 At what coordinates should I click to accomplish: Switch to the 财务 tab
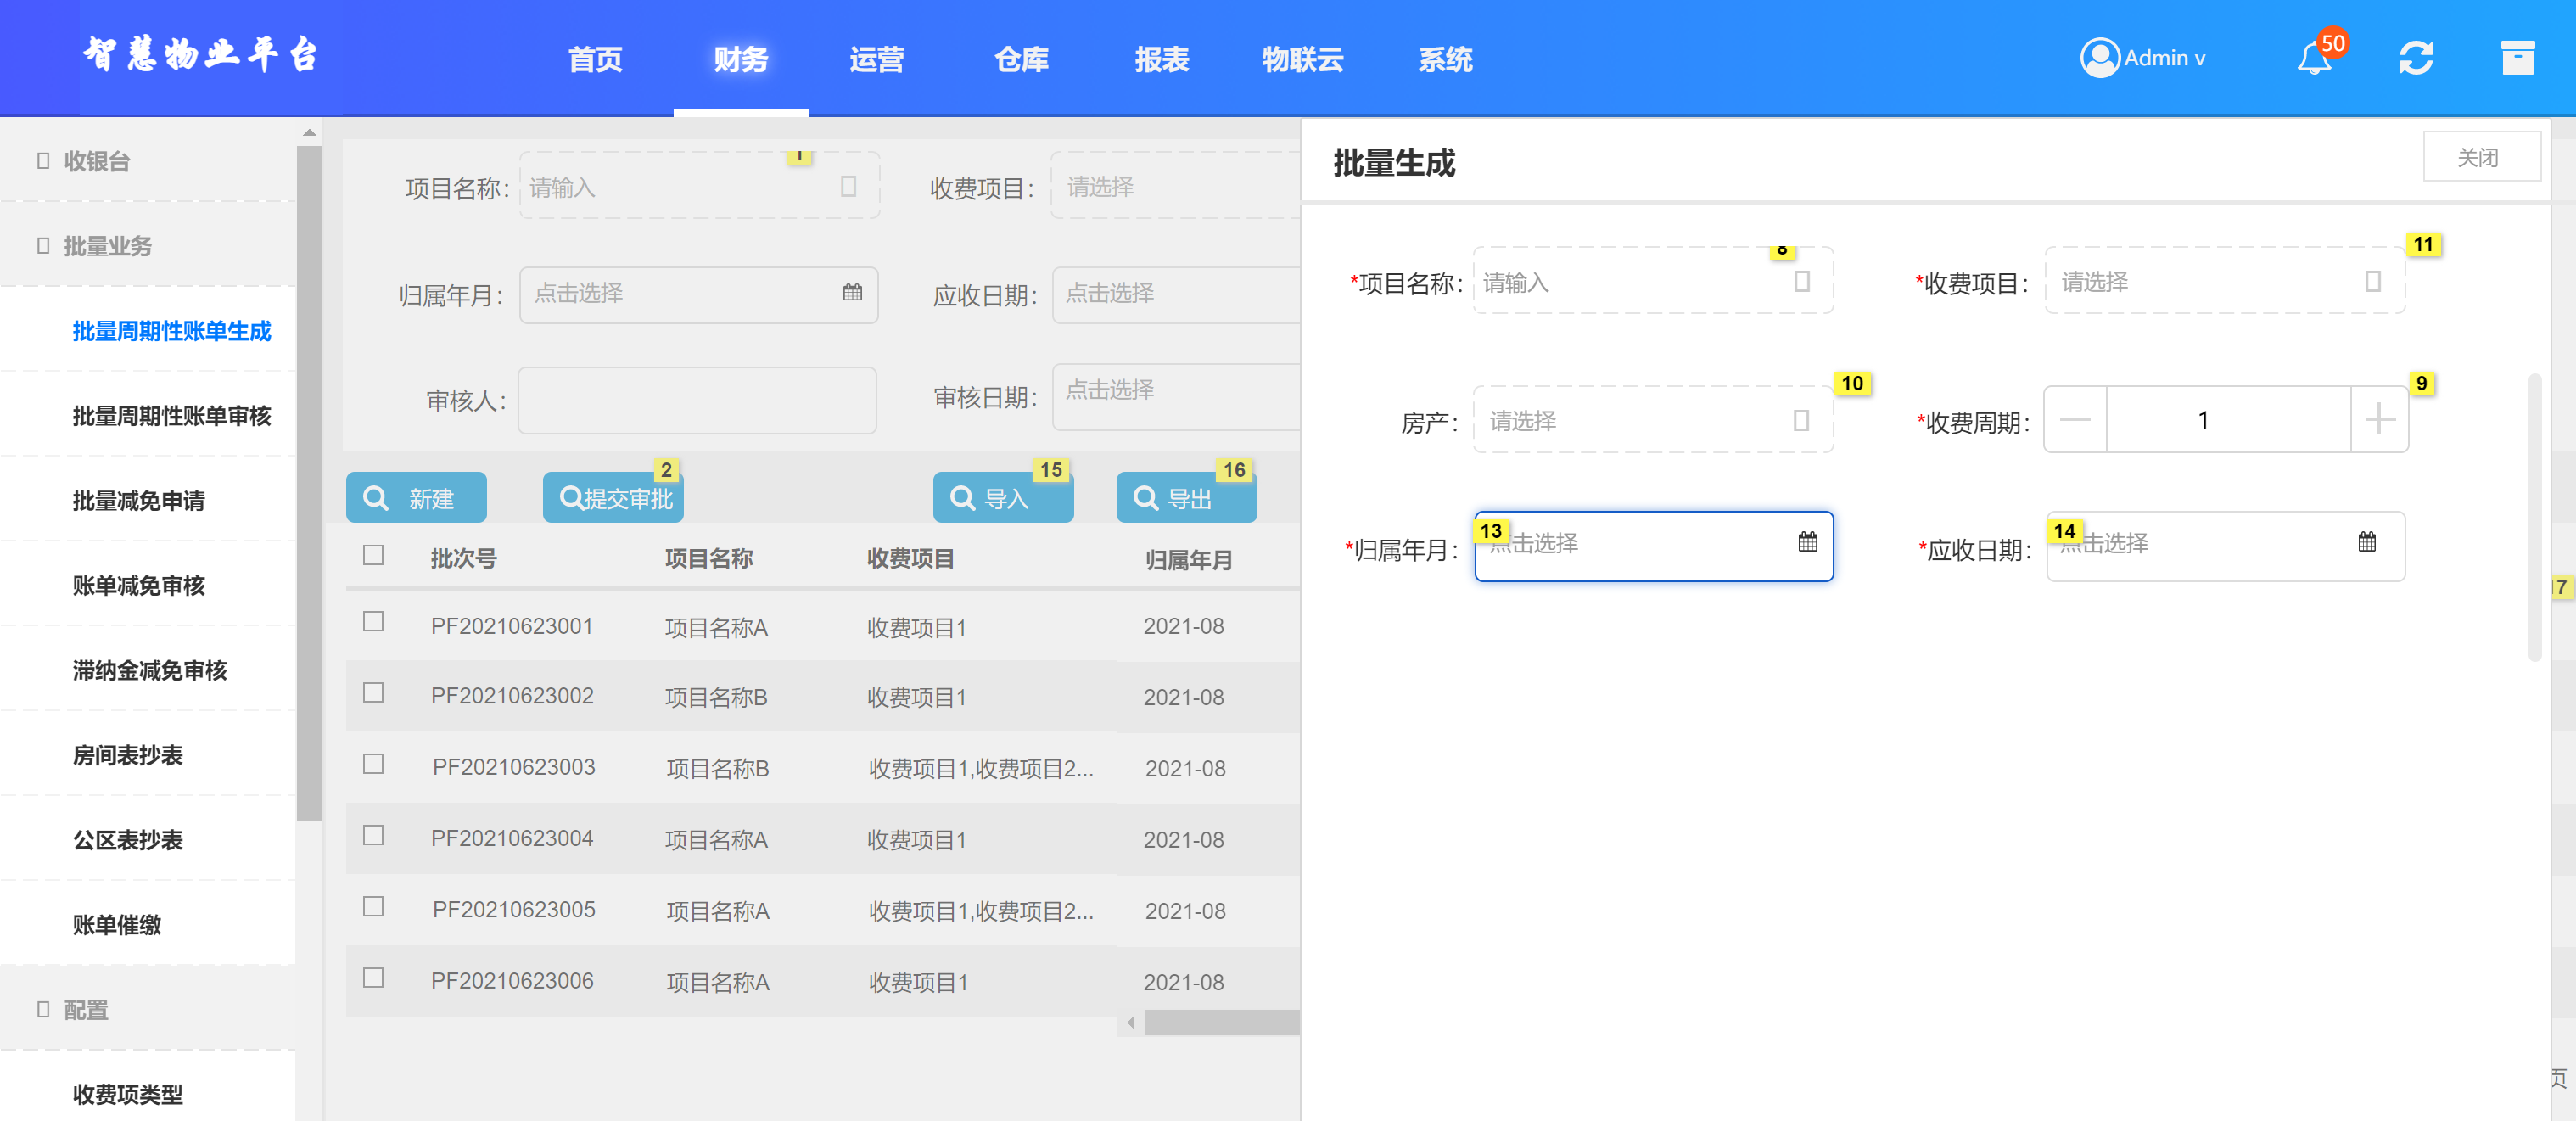(741, 60)
